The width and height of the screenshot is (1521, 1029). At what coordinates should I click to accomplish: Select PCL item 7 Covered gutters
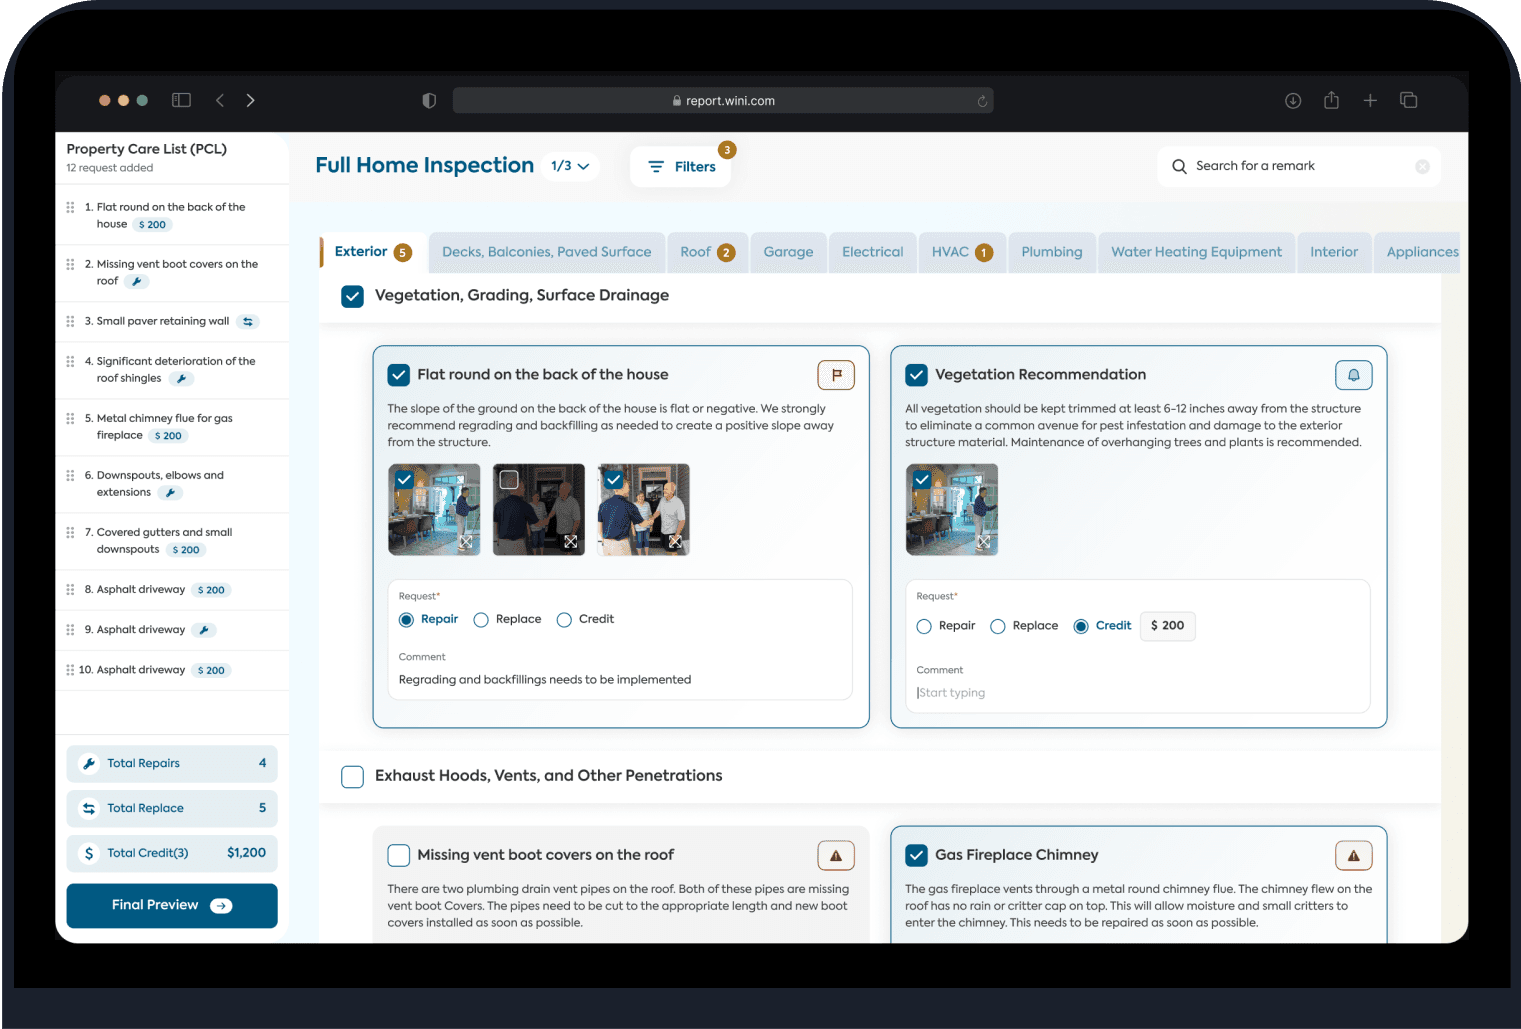[172, 541]
